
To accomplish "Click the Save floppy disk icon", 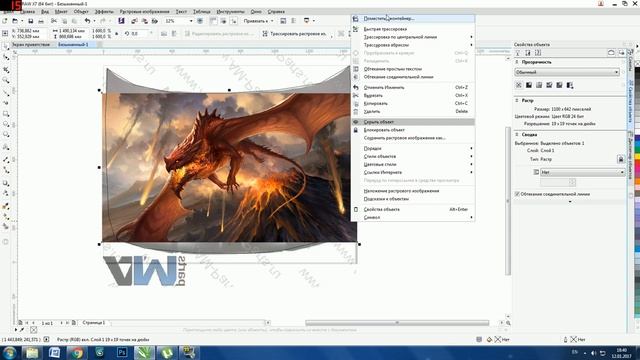I will 30,21.
